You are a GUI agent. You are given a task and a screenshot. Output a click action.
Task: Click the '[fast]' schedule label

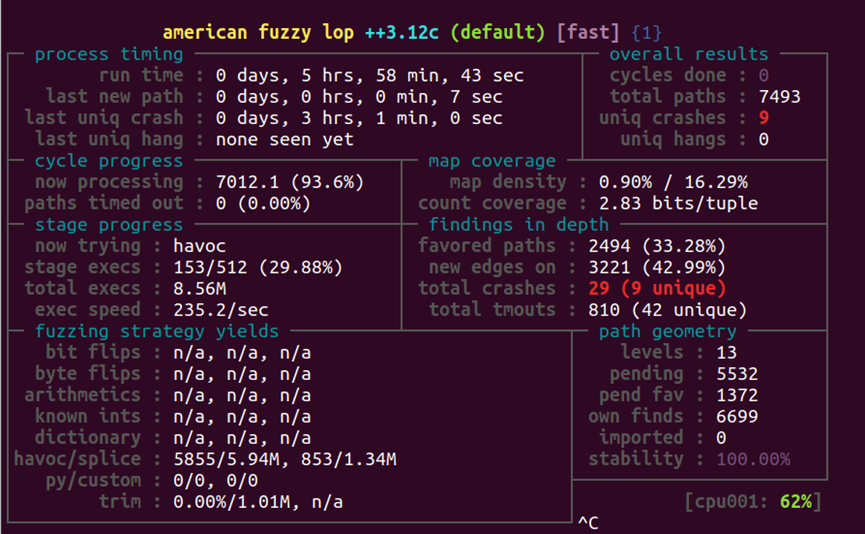[x=588, y=33]
